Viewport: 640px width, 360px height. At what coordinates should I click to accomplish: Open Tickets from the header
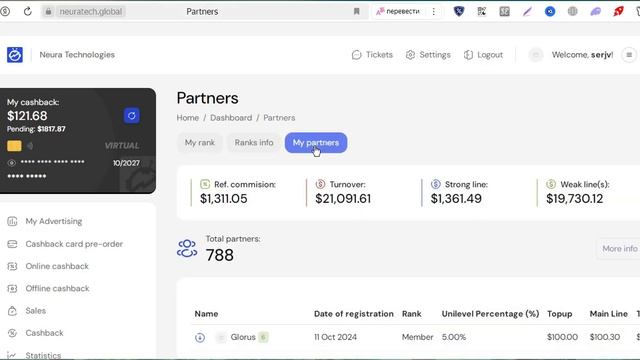[372, 55]
